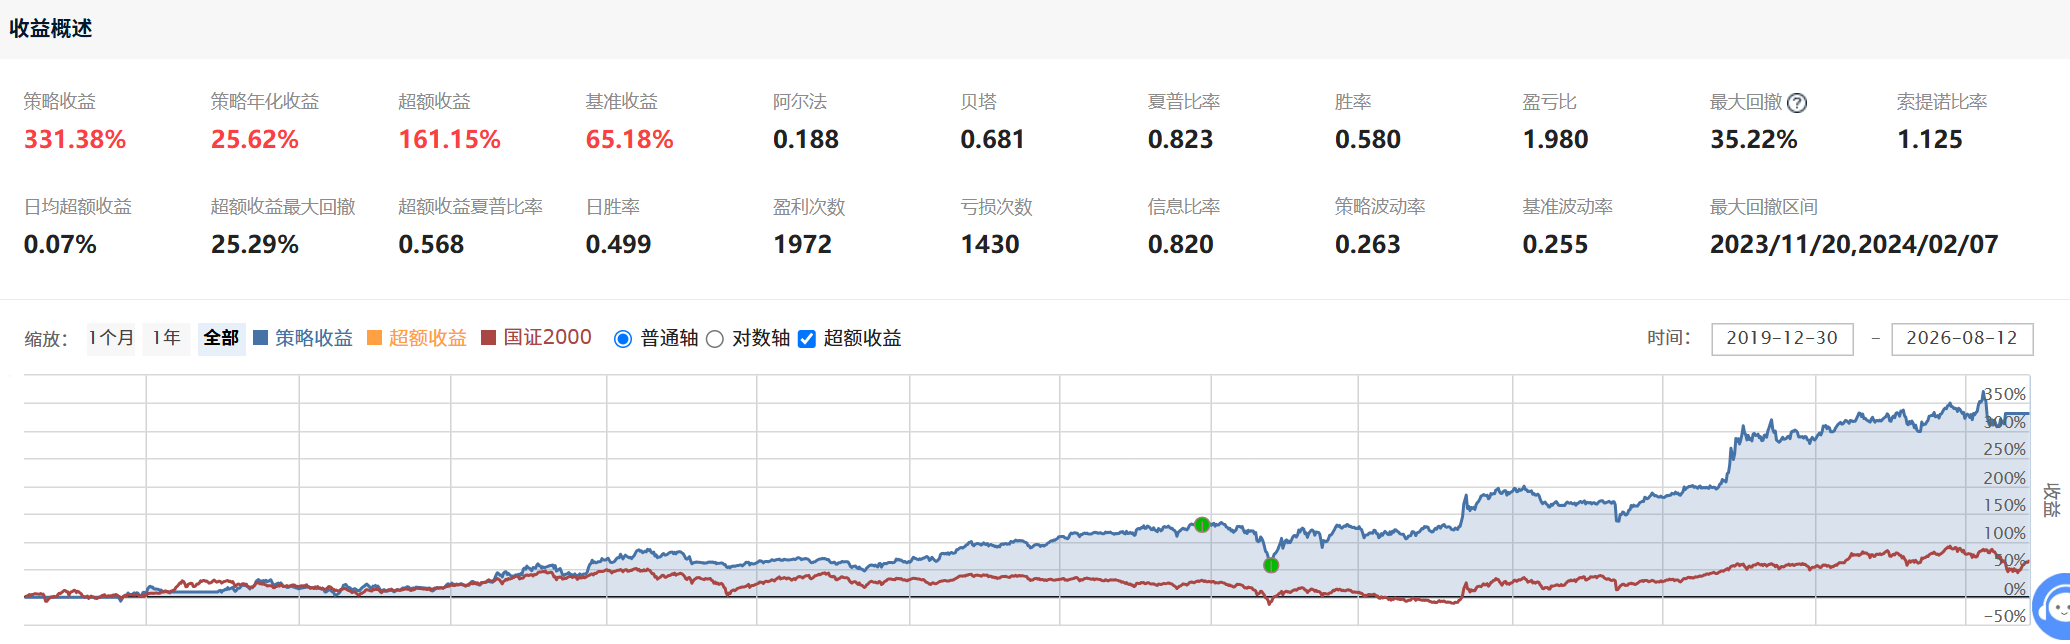
Task: Select the 对数轴 radio button
Action: tap(715, 339)
